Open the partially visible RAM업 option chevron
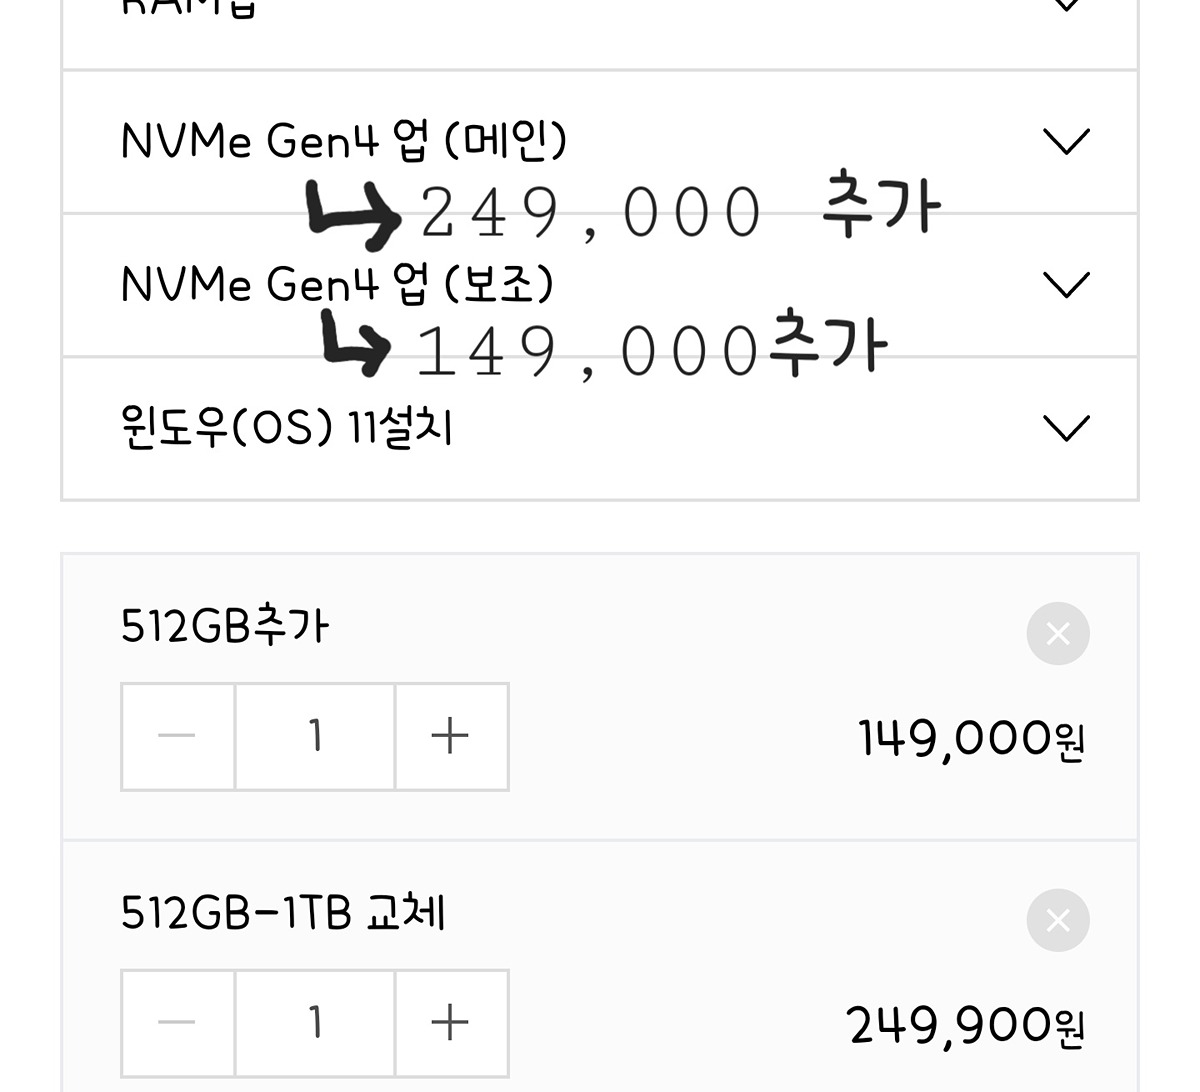Viewport: 1200px width, 1092px height. click(x=1065, y=6)
